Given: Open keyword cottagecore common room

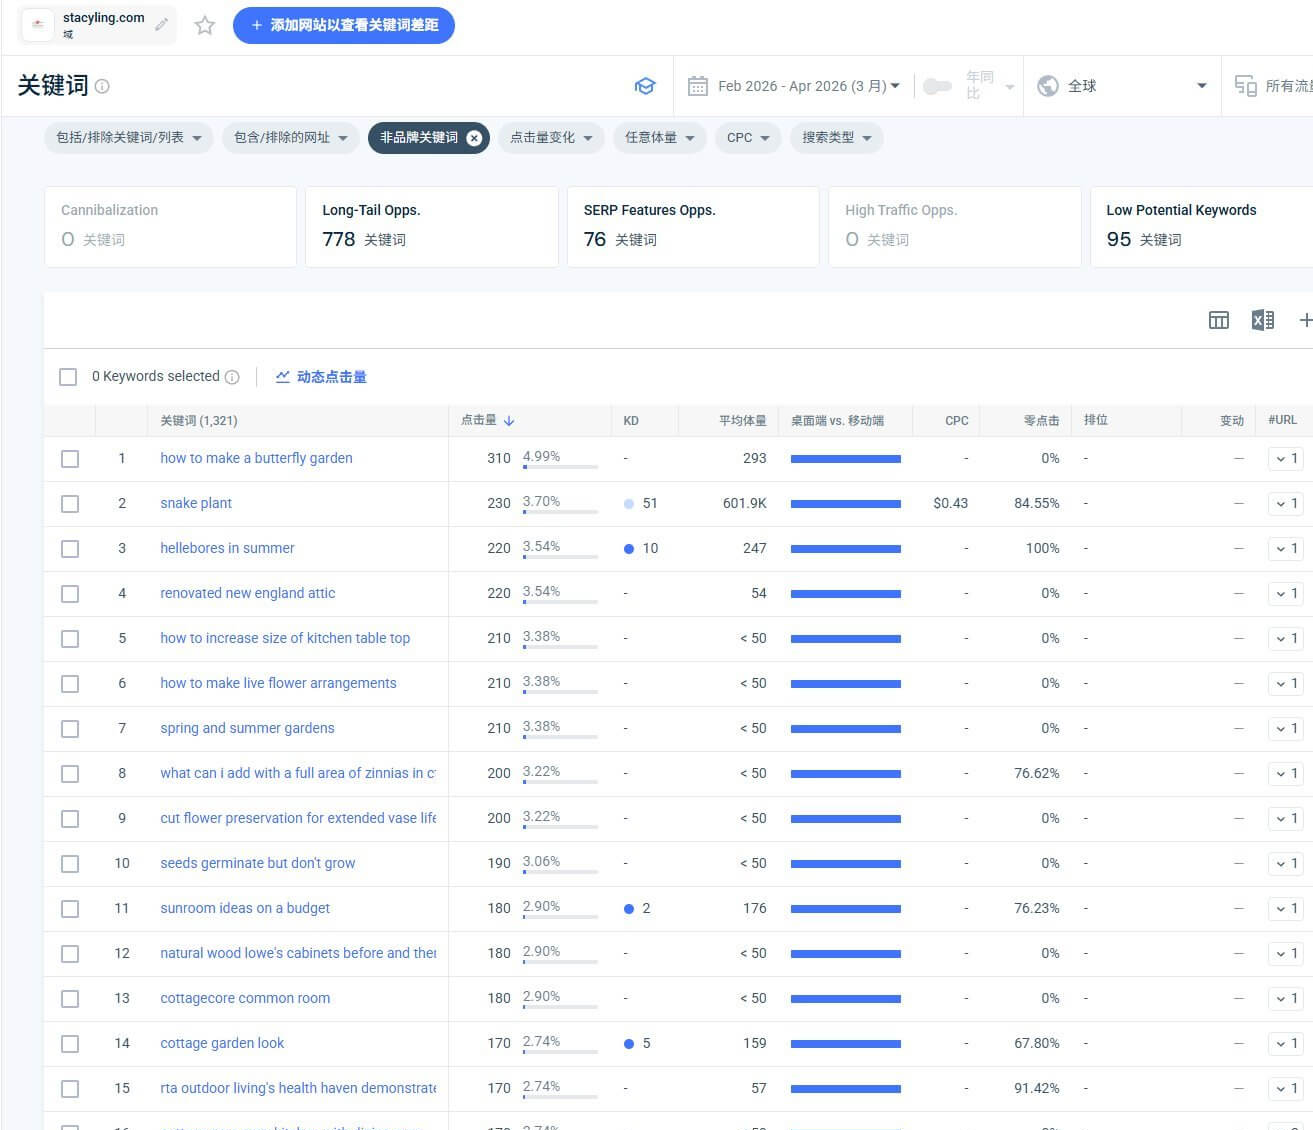Looking at the screenshot, I should pyautogui.click(x=245, y=998).
